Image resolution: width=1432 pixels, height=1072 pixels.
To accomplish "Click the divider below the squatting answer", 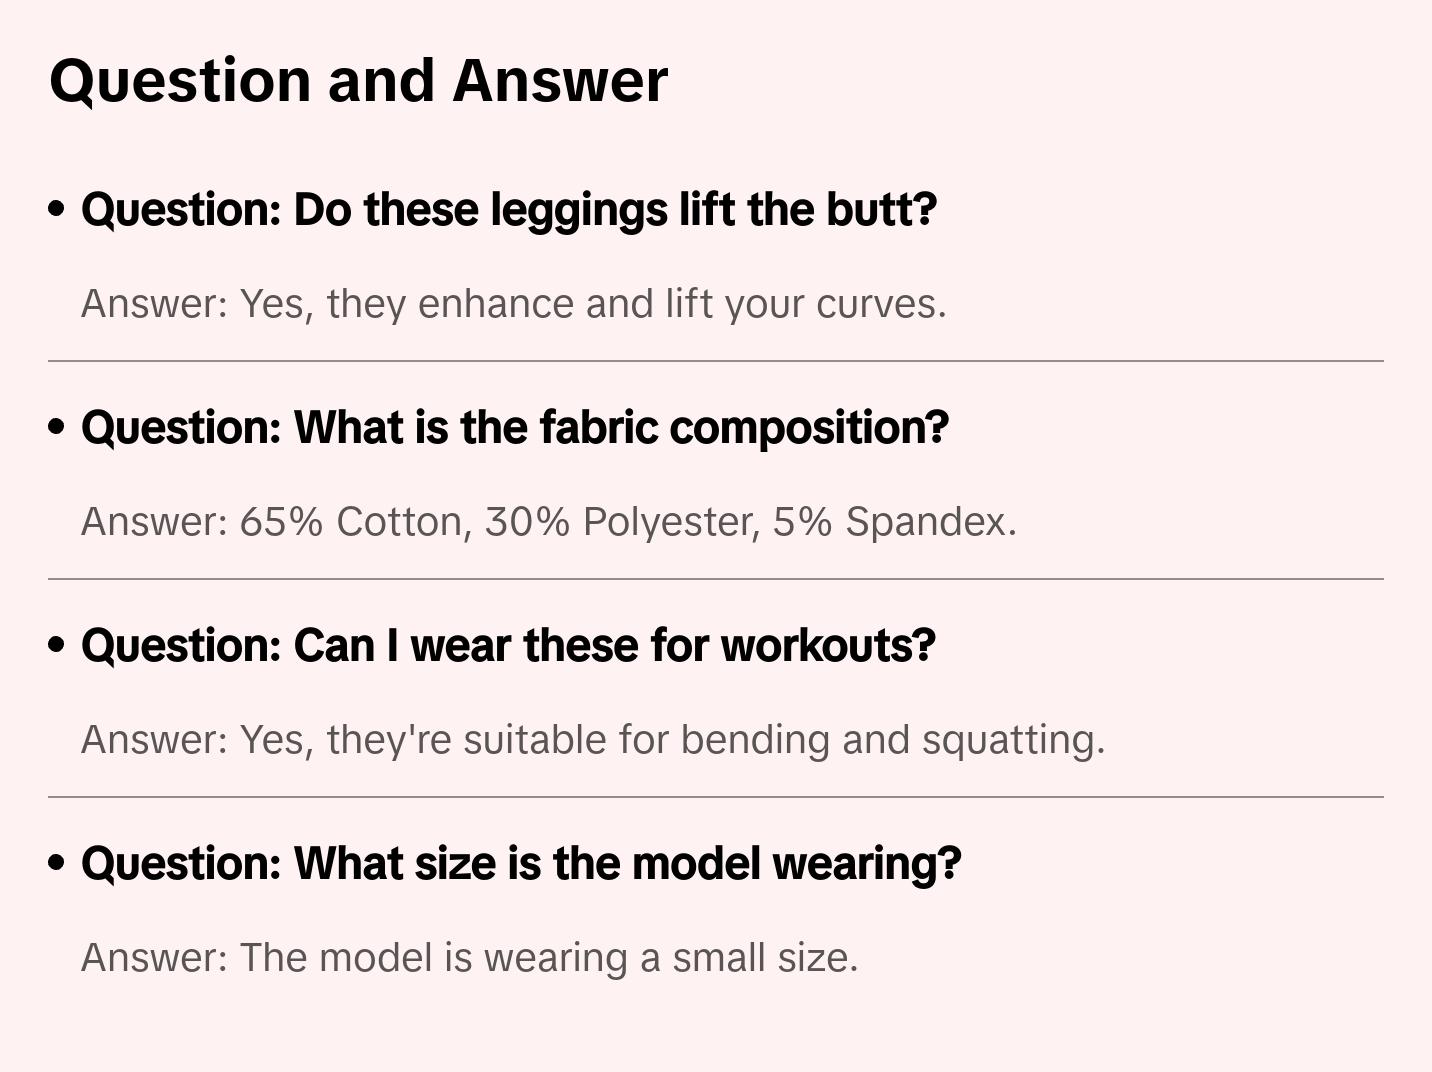I will 716,797.
